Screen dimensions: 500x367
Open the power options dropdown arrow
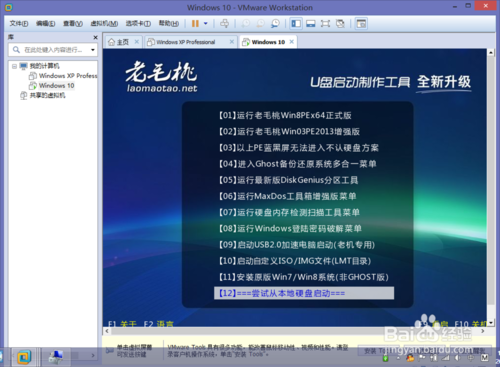coord(206,23)
